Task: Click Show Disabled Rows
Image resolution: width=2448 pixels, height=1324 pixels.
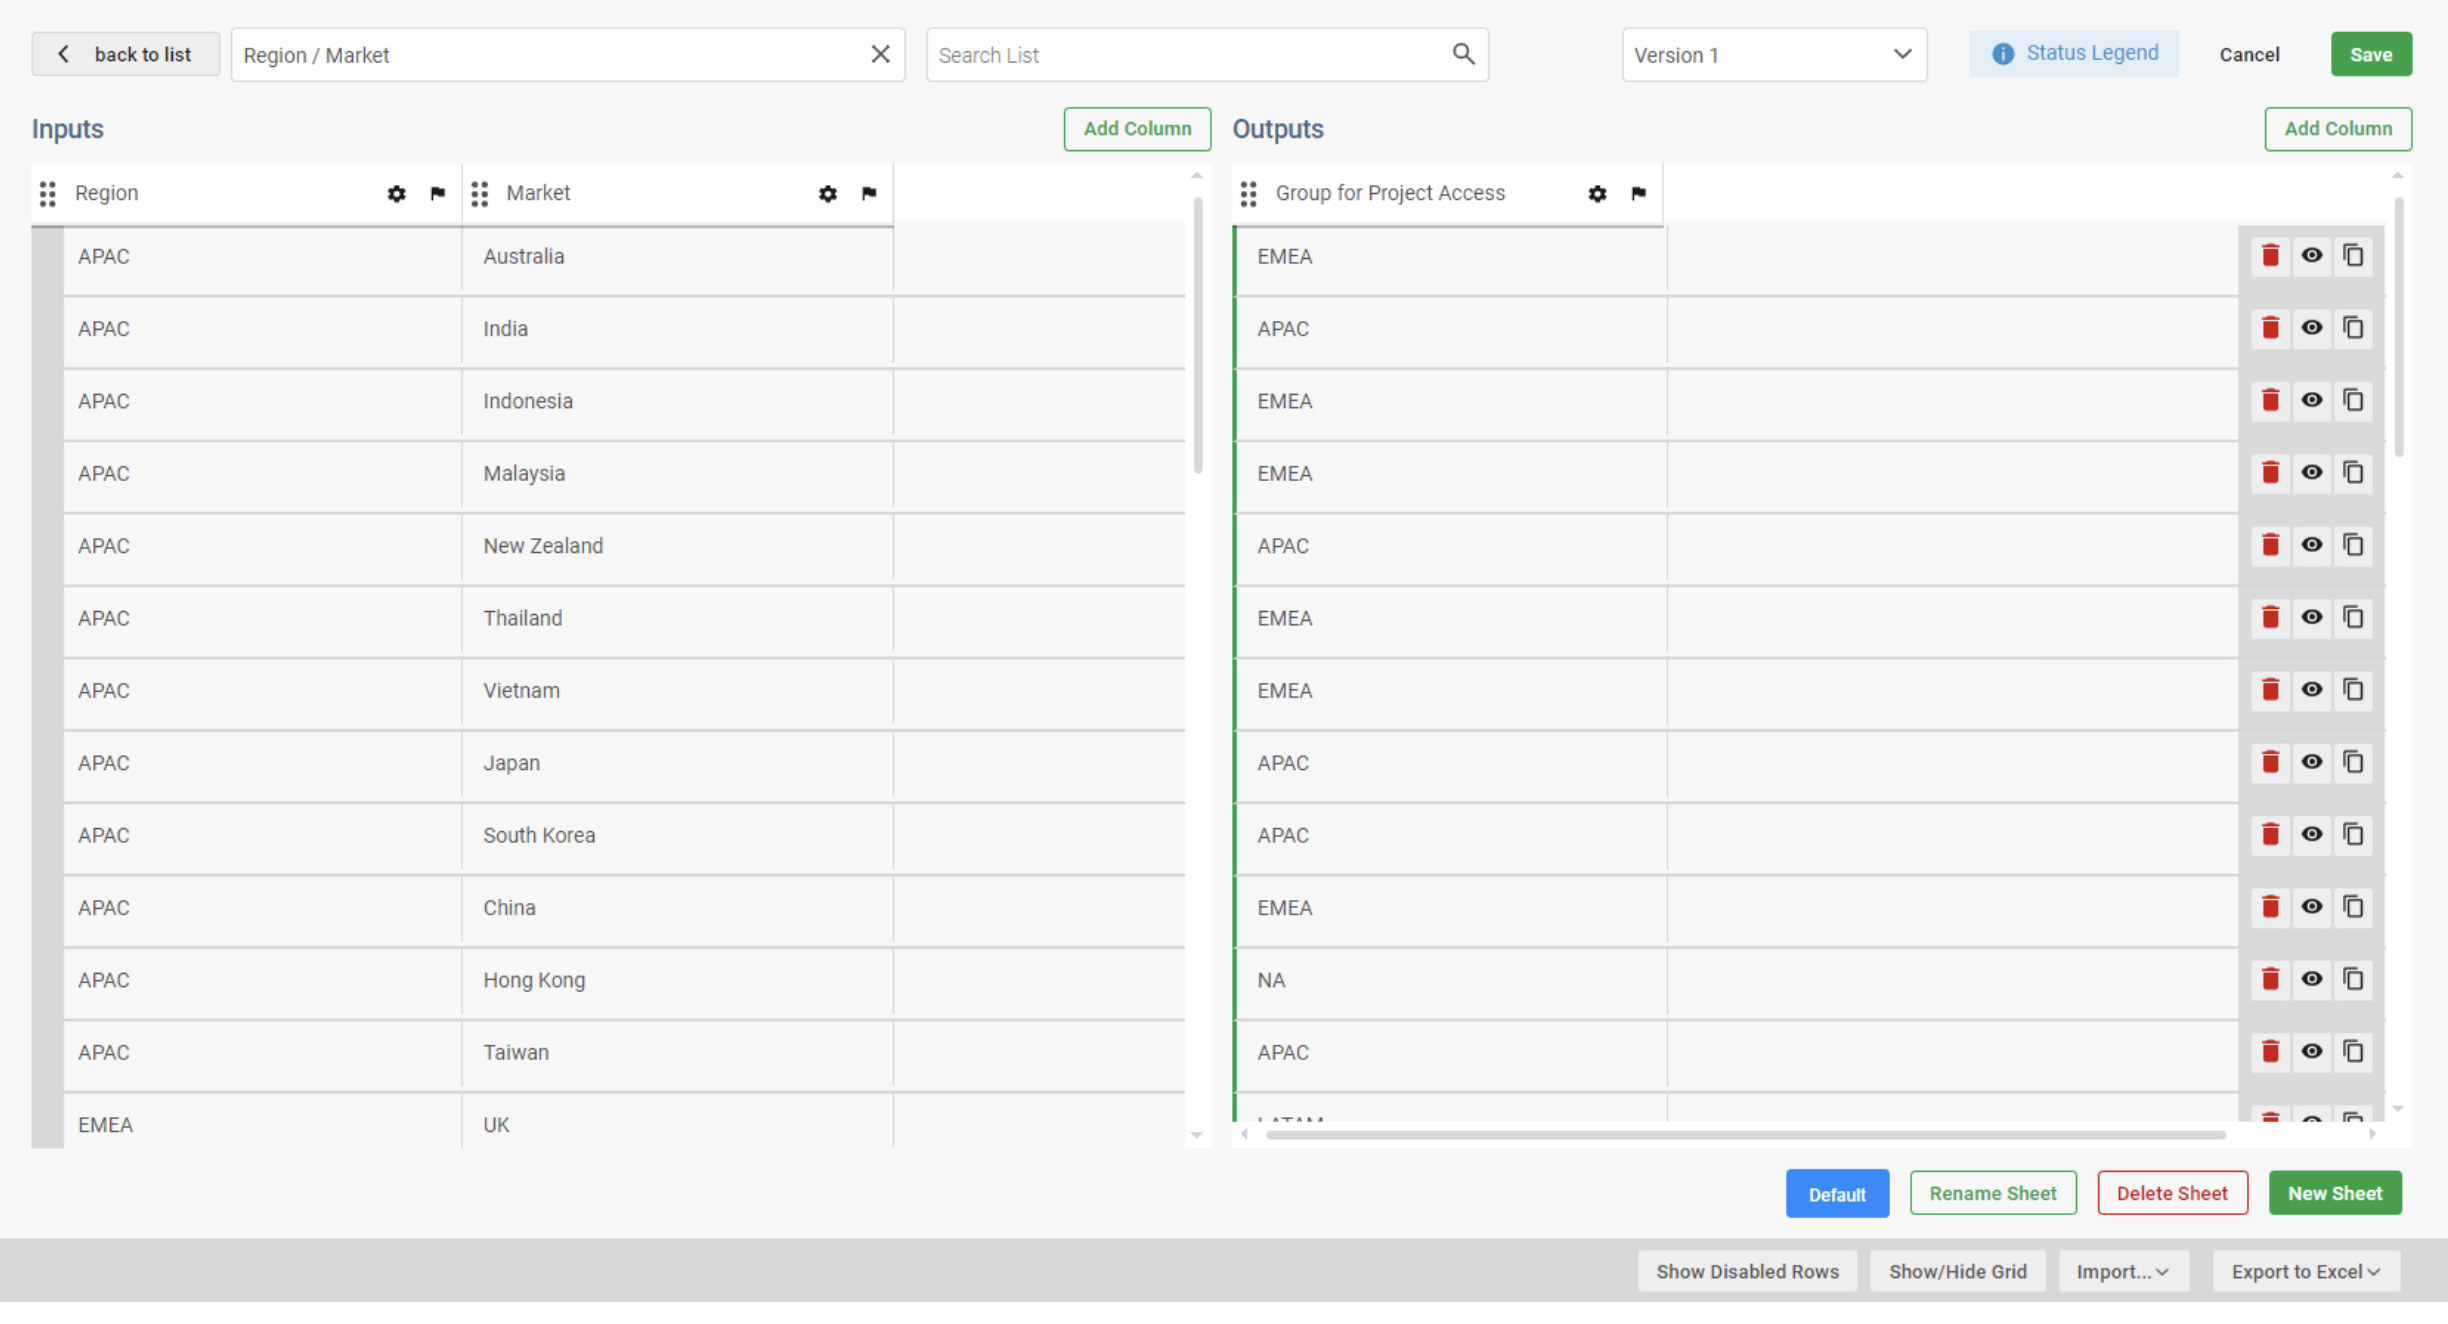Action: (1746, 1271)
